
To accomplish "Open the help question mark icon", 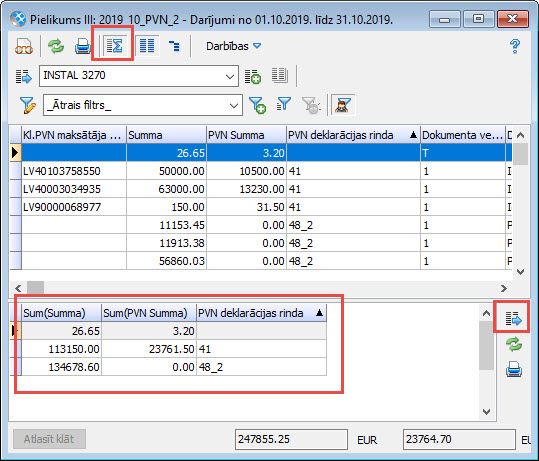I will click(x=515, y=46).
